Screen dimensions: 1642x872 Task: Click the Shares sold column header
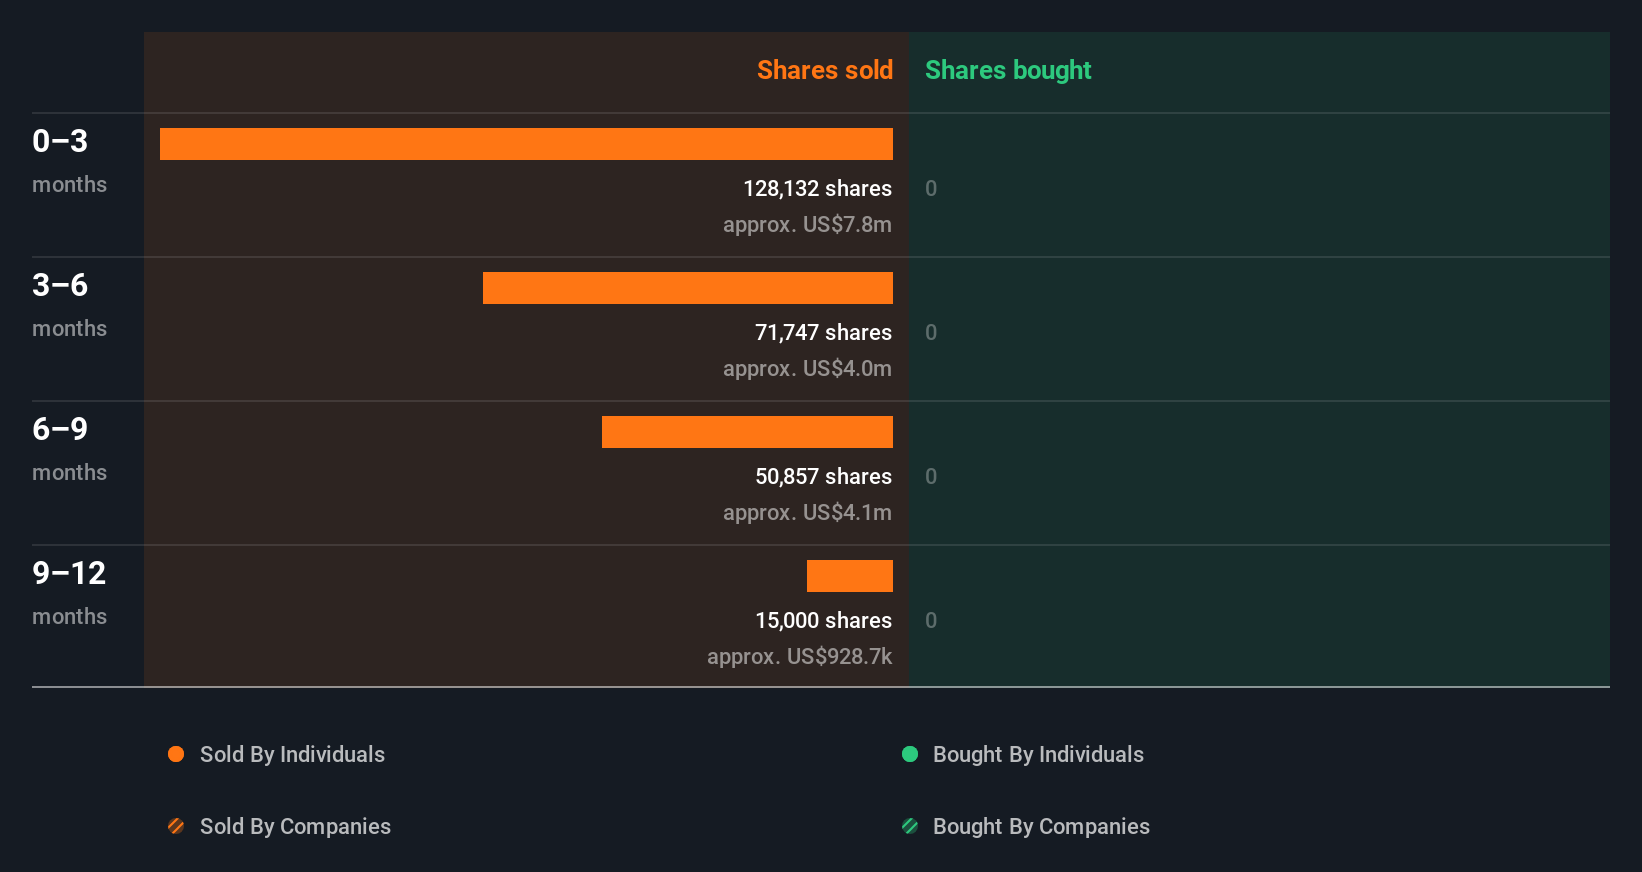point(825,70)
